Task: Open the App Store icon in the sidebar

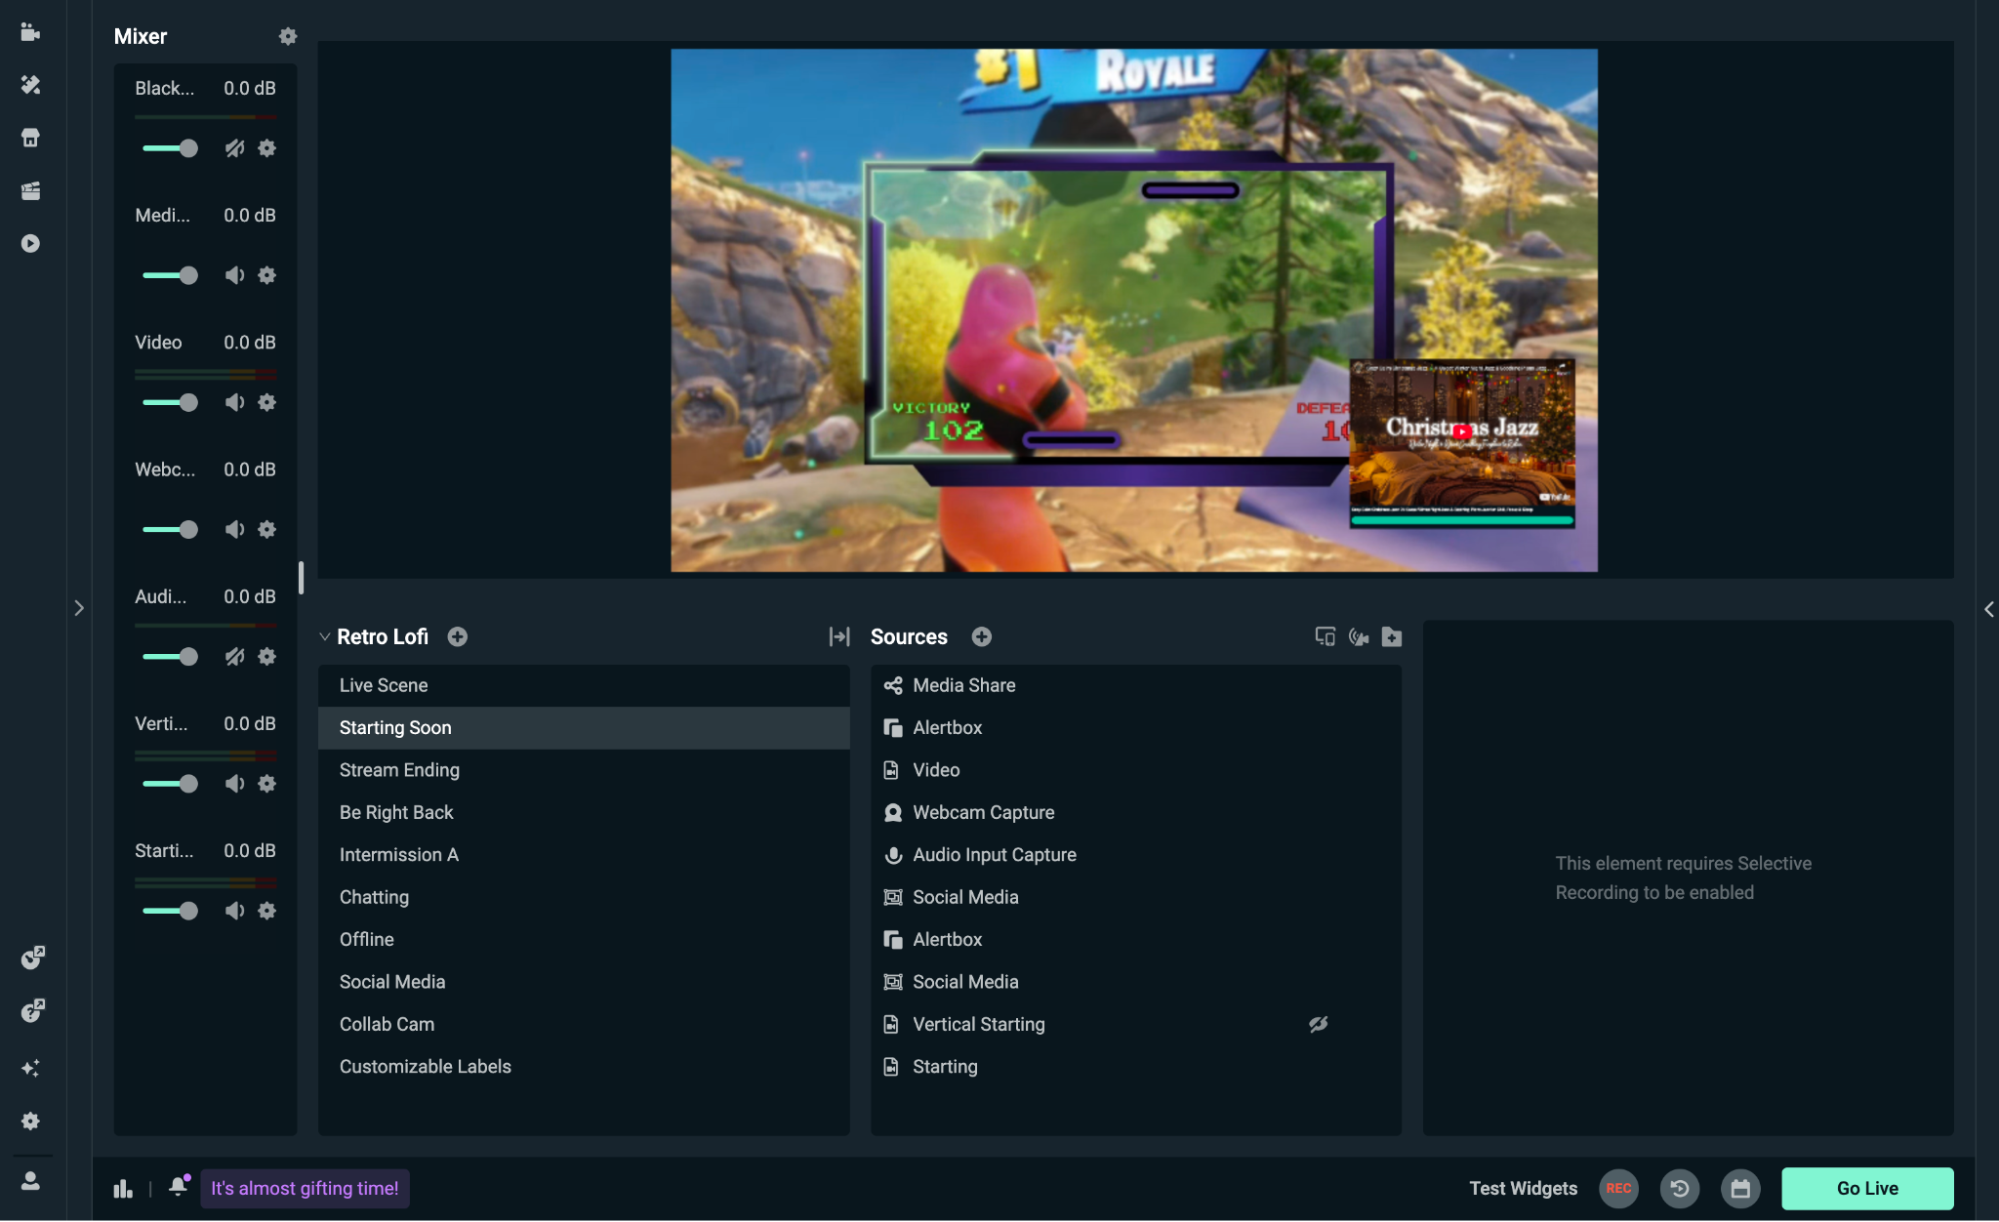Action: [30, 138]
